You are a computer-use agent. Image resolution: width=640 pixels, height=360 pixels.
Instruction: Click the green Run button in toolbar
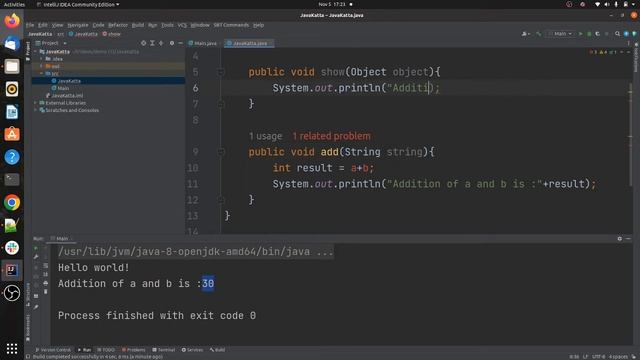click(x=580, y=34)
